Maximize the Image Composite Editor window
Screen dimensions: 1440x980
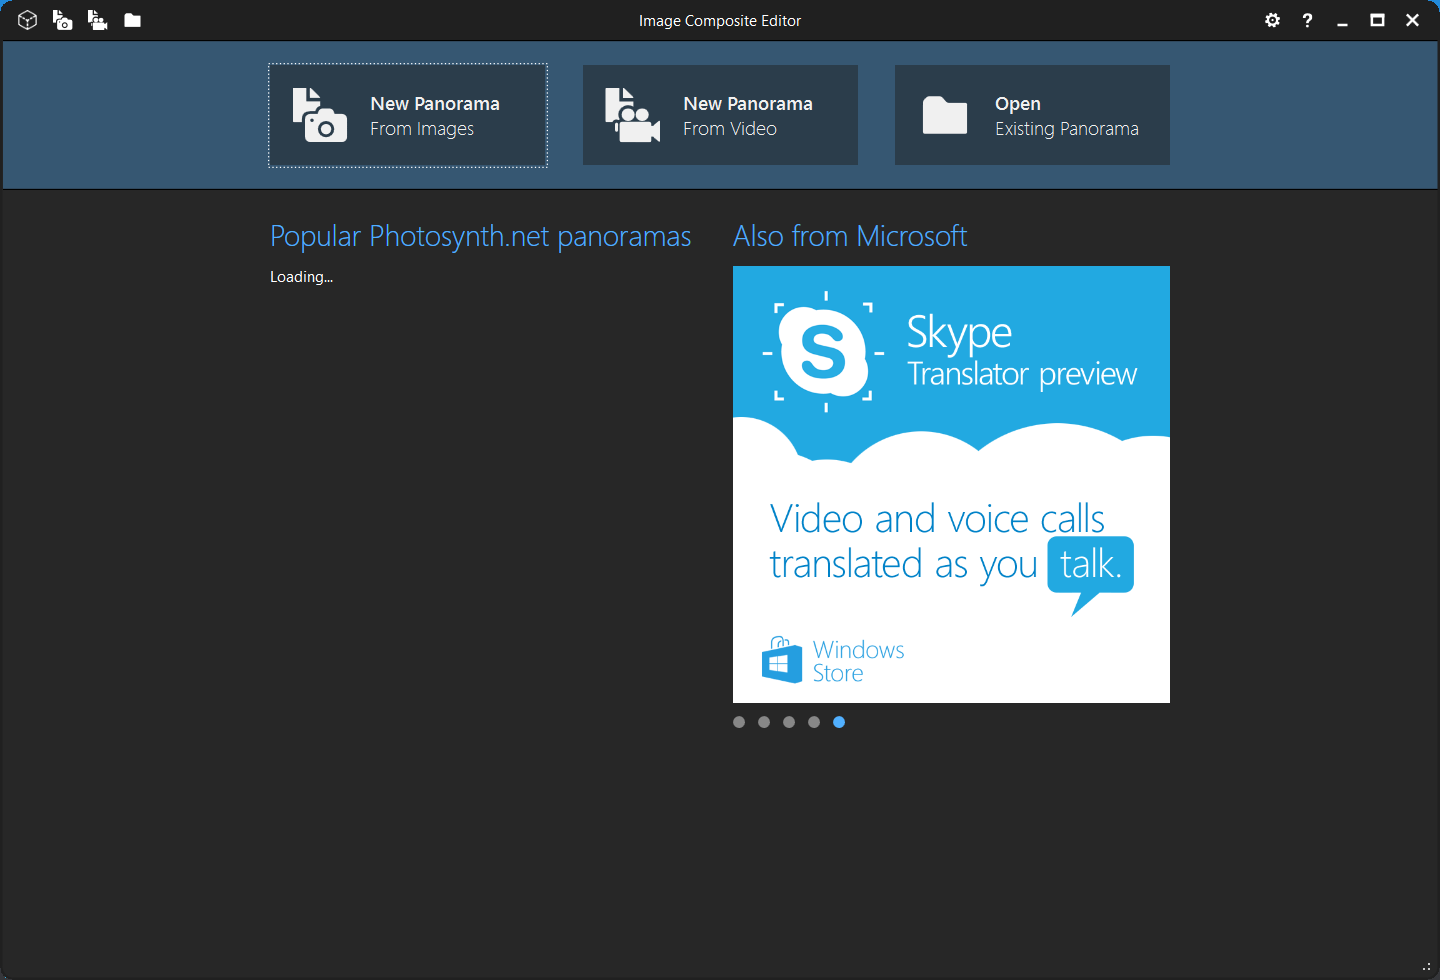tap(1377, 20)
